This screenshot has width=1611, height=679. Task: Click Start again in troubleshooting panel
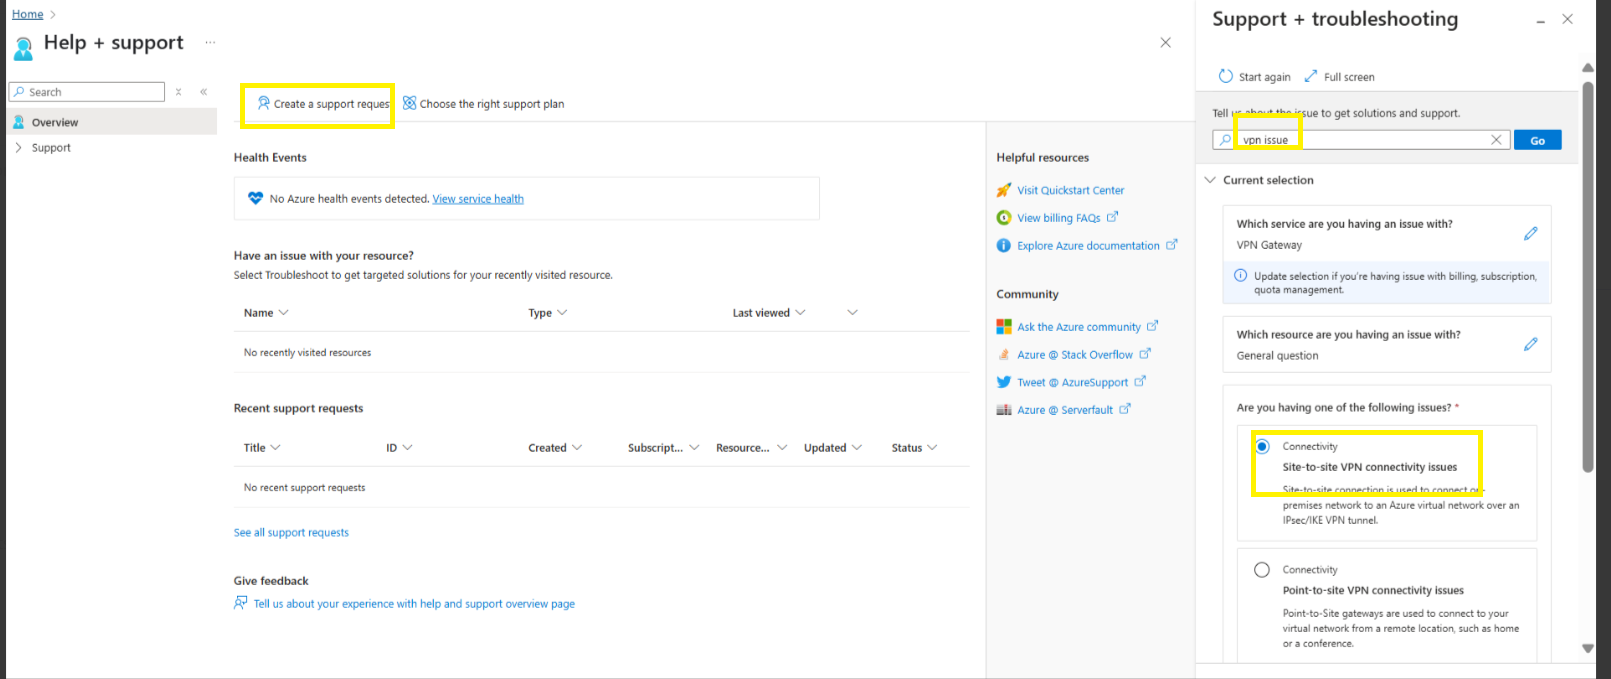tap(1254, 76)
